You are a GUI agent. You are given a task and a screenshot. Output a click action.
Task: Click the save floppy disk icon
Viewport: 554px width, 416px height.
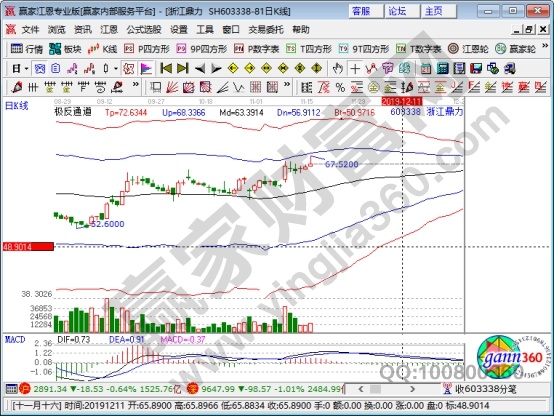476,68
